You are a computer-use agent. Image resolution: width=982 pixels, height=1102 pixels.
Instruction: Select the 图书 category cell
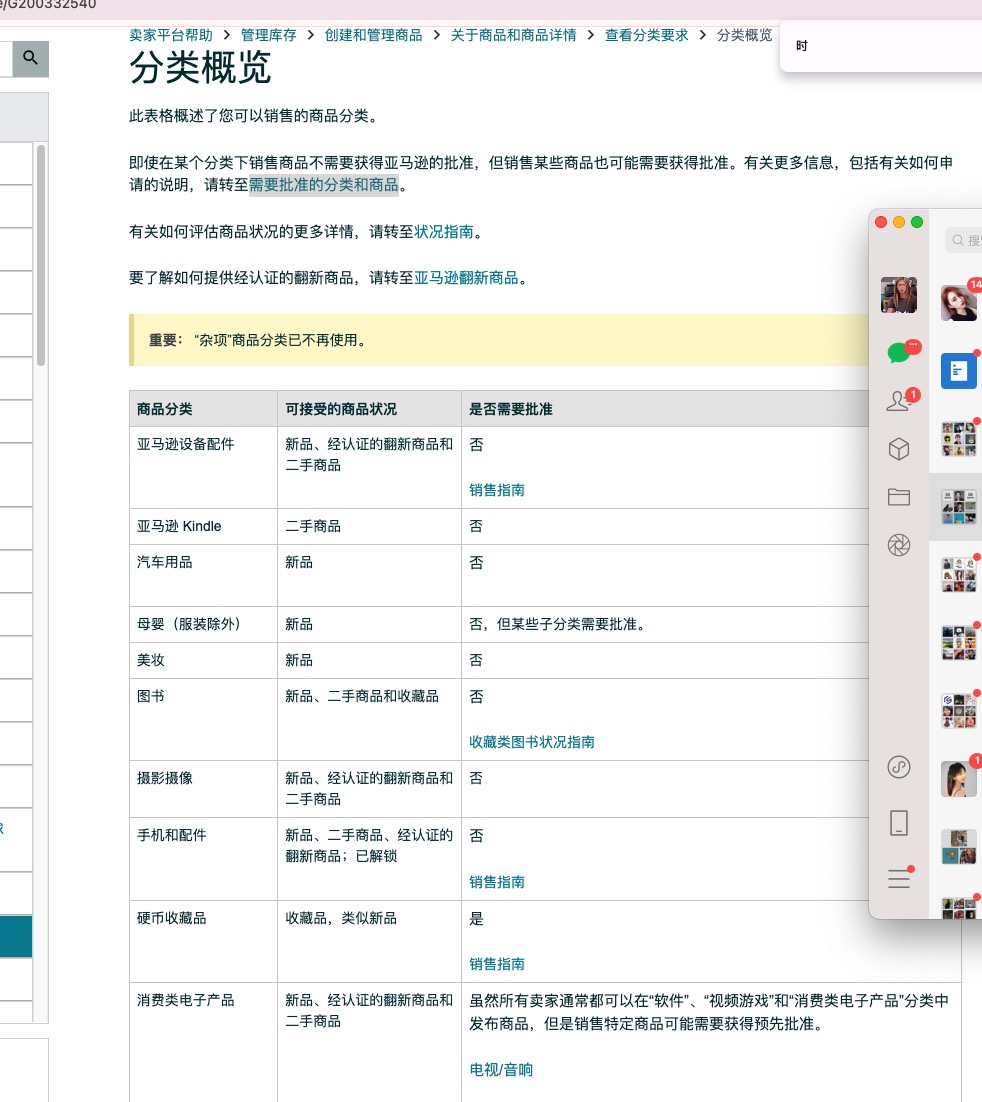click(203, 719)
